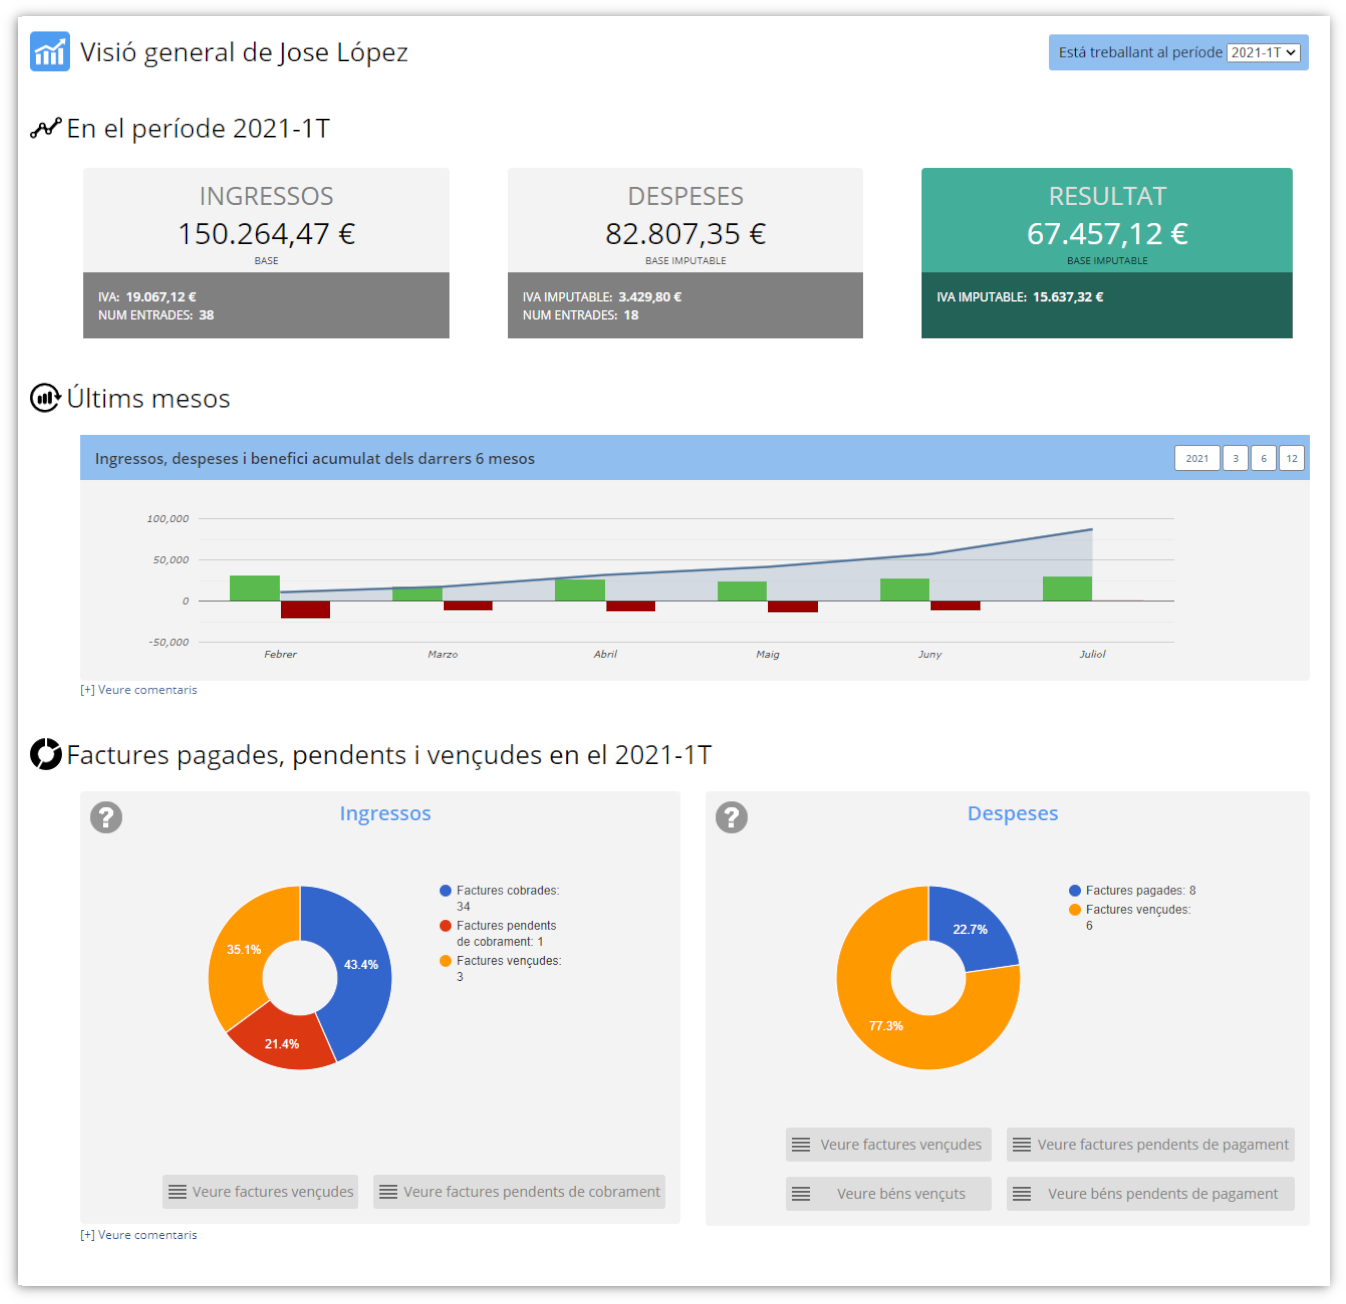This screenshot has width=1346, height=1304.
Task: Click the IVA IMPUTABLE value 15.637,32 €
Action: 1068,297
